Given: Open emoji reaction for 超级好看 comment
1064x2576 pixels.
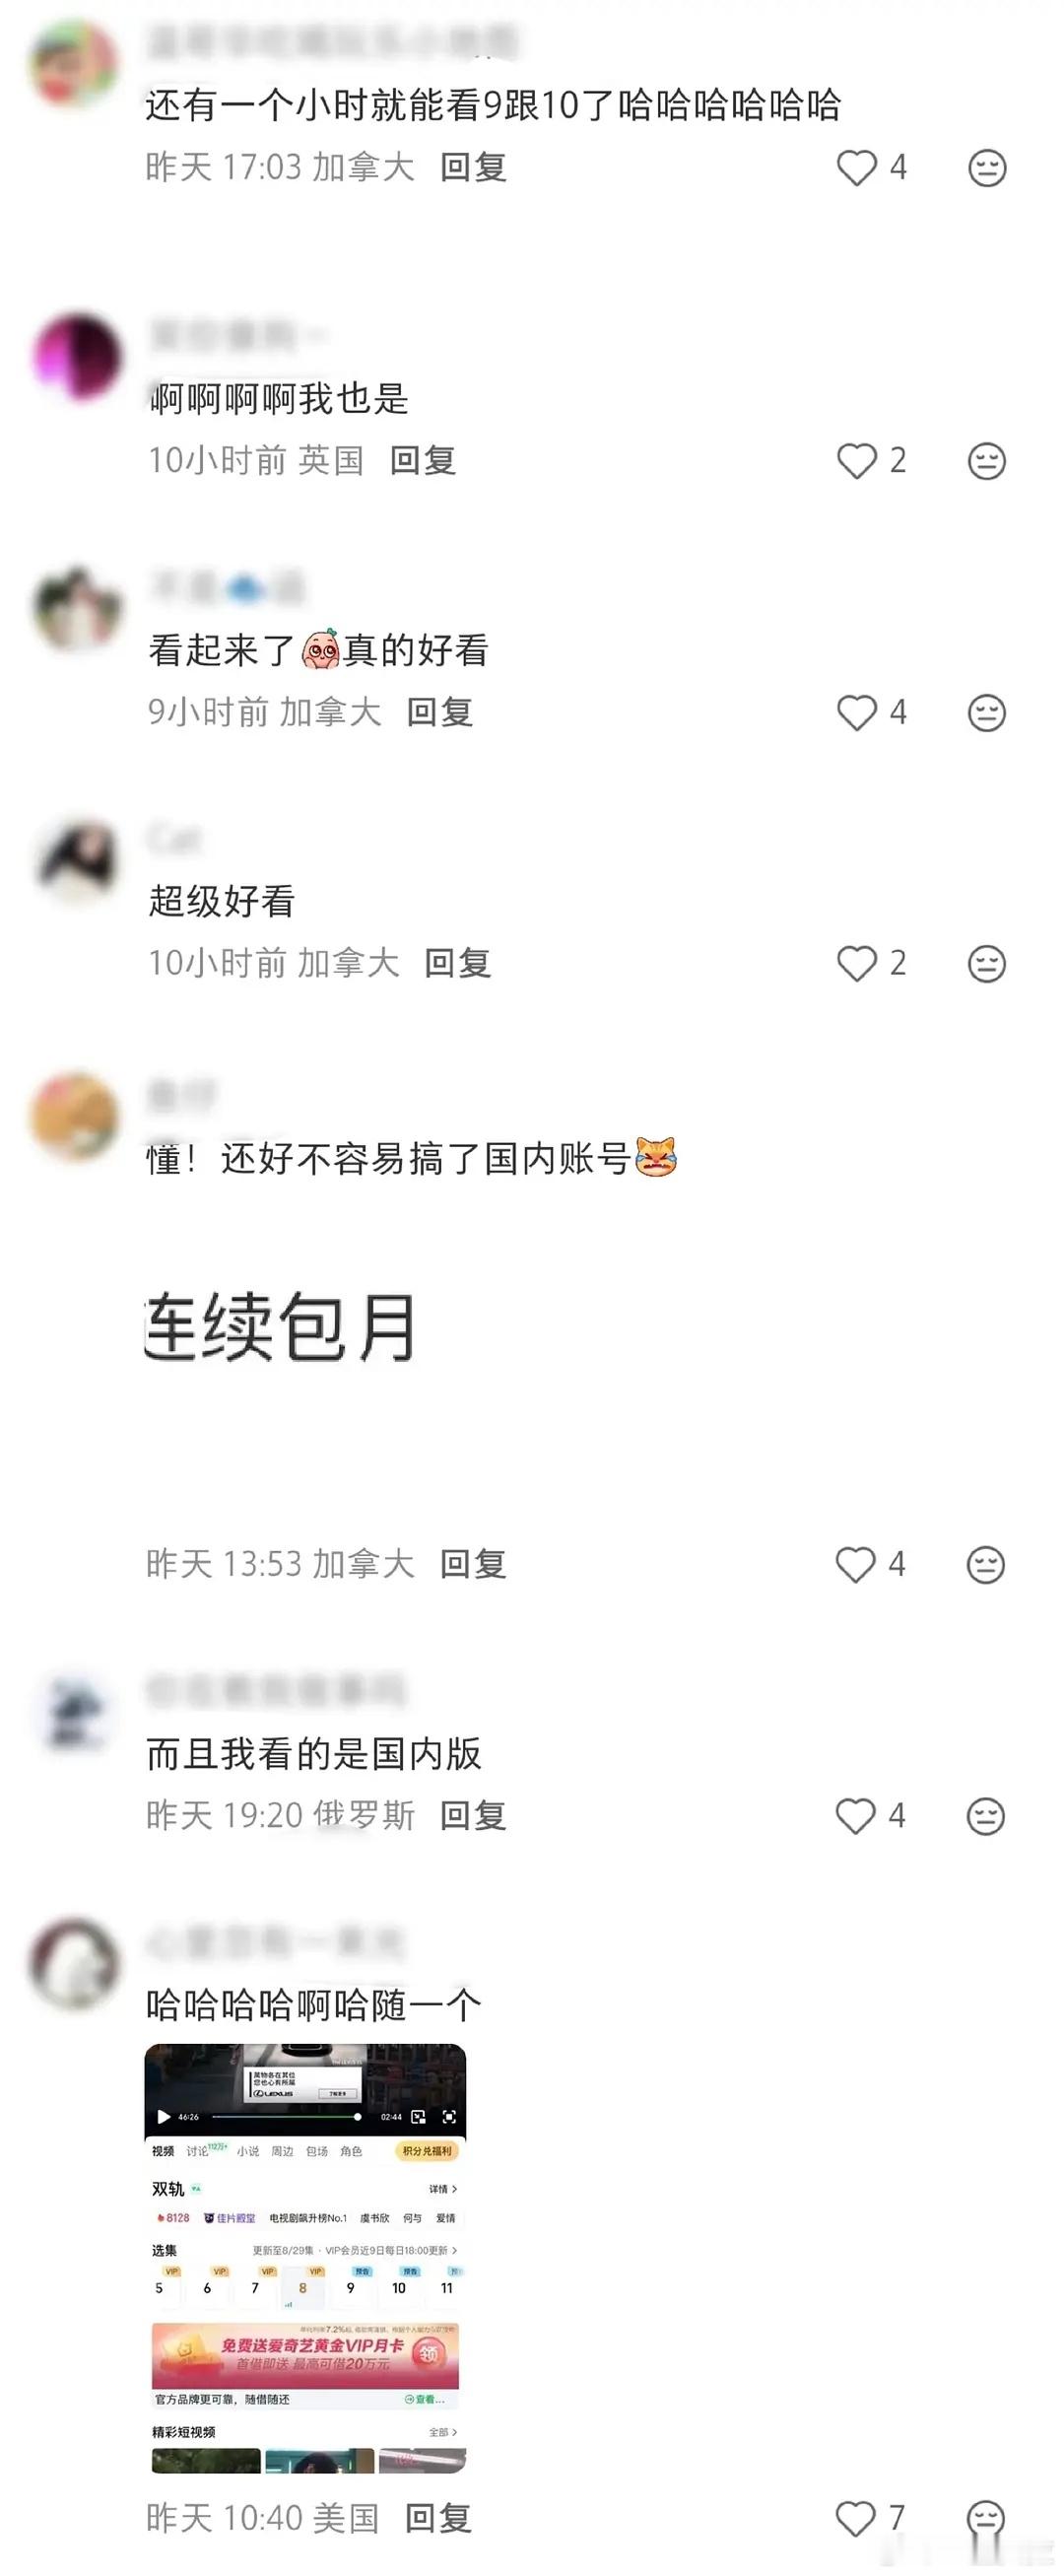Looking at the screenshot, I should pyautogui.click(x=987, y=963).
